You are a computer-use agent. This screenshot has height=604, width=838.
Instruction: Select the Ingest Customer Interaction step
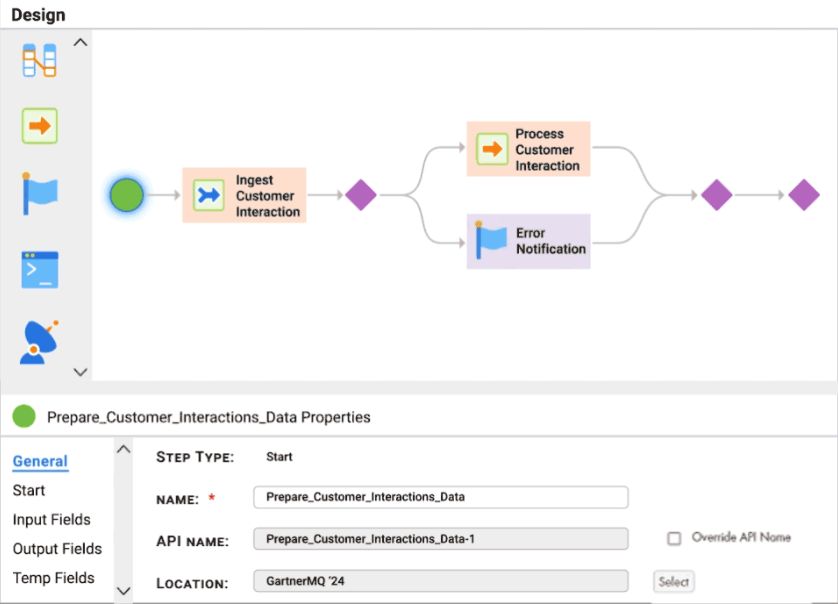244,195
